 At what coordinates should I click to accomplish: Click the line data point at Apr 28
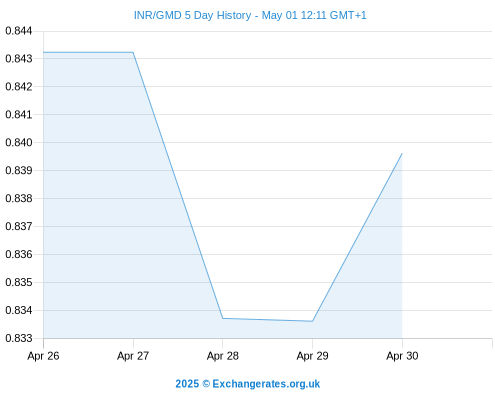[223, 318]
